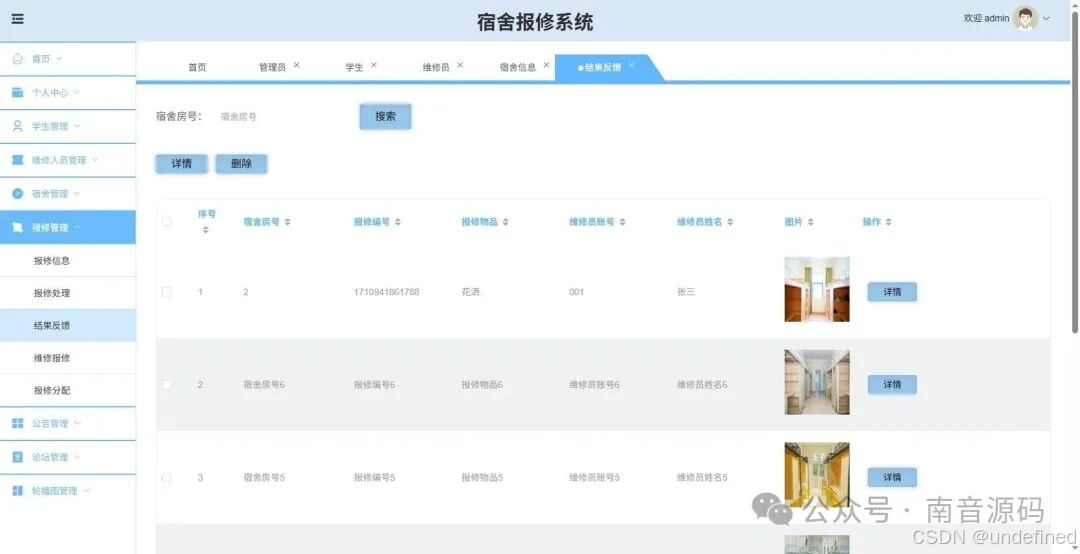The height and width of the screenshot is (554, 1080).
Task: Open 详情 for row 报修编号5
Action: tap(892, 477)
